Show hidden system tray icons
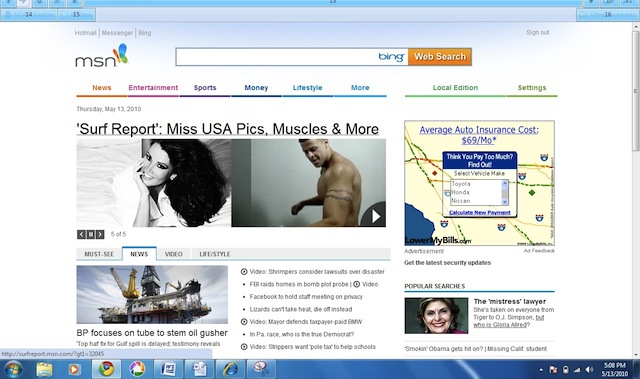This screenshot has width=640, height=379. coord(541,370)
